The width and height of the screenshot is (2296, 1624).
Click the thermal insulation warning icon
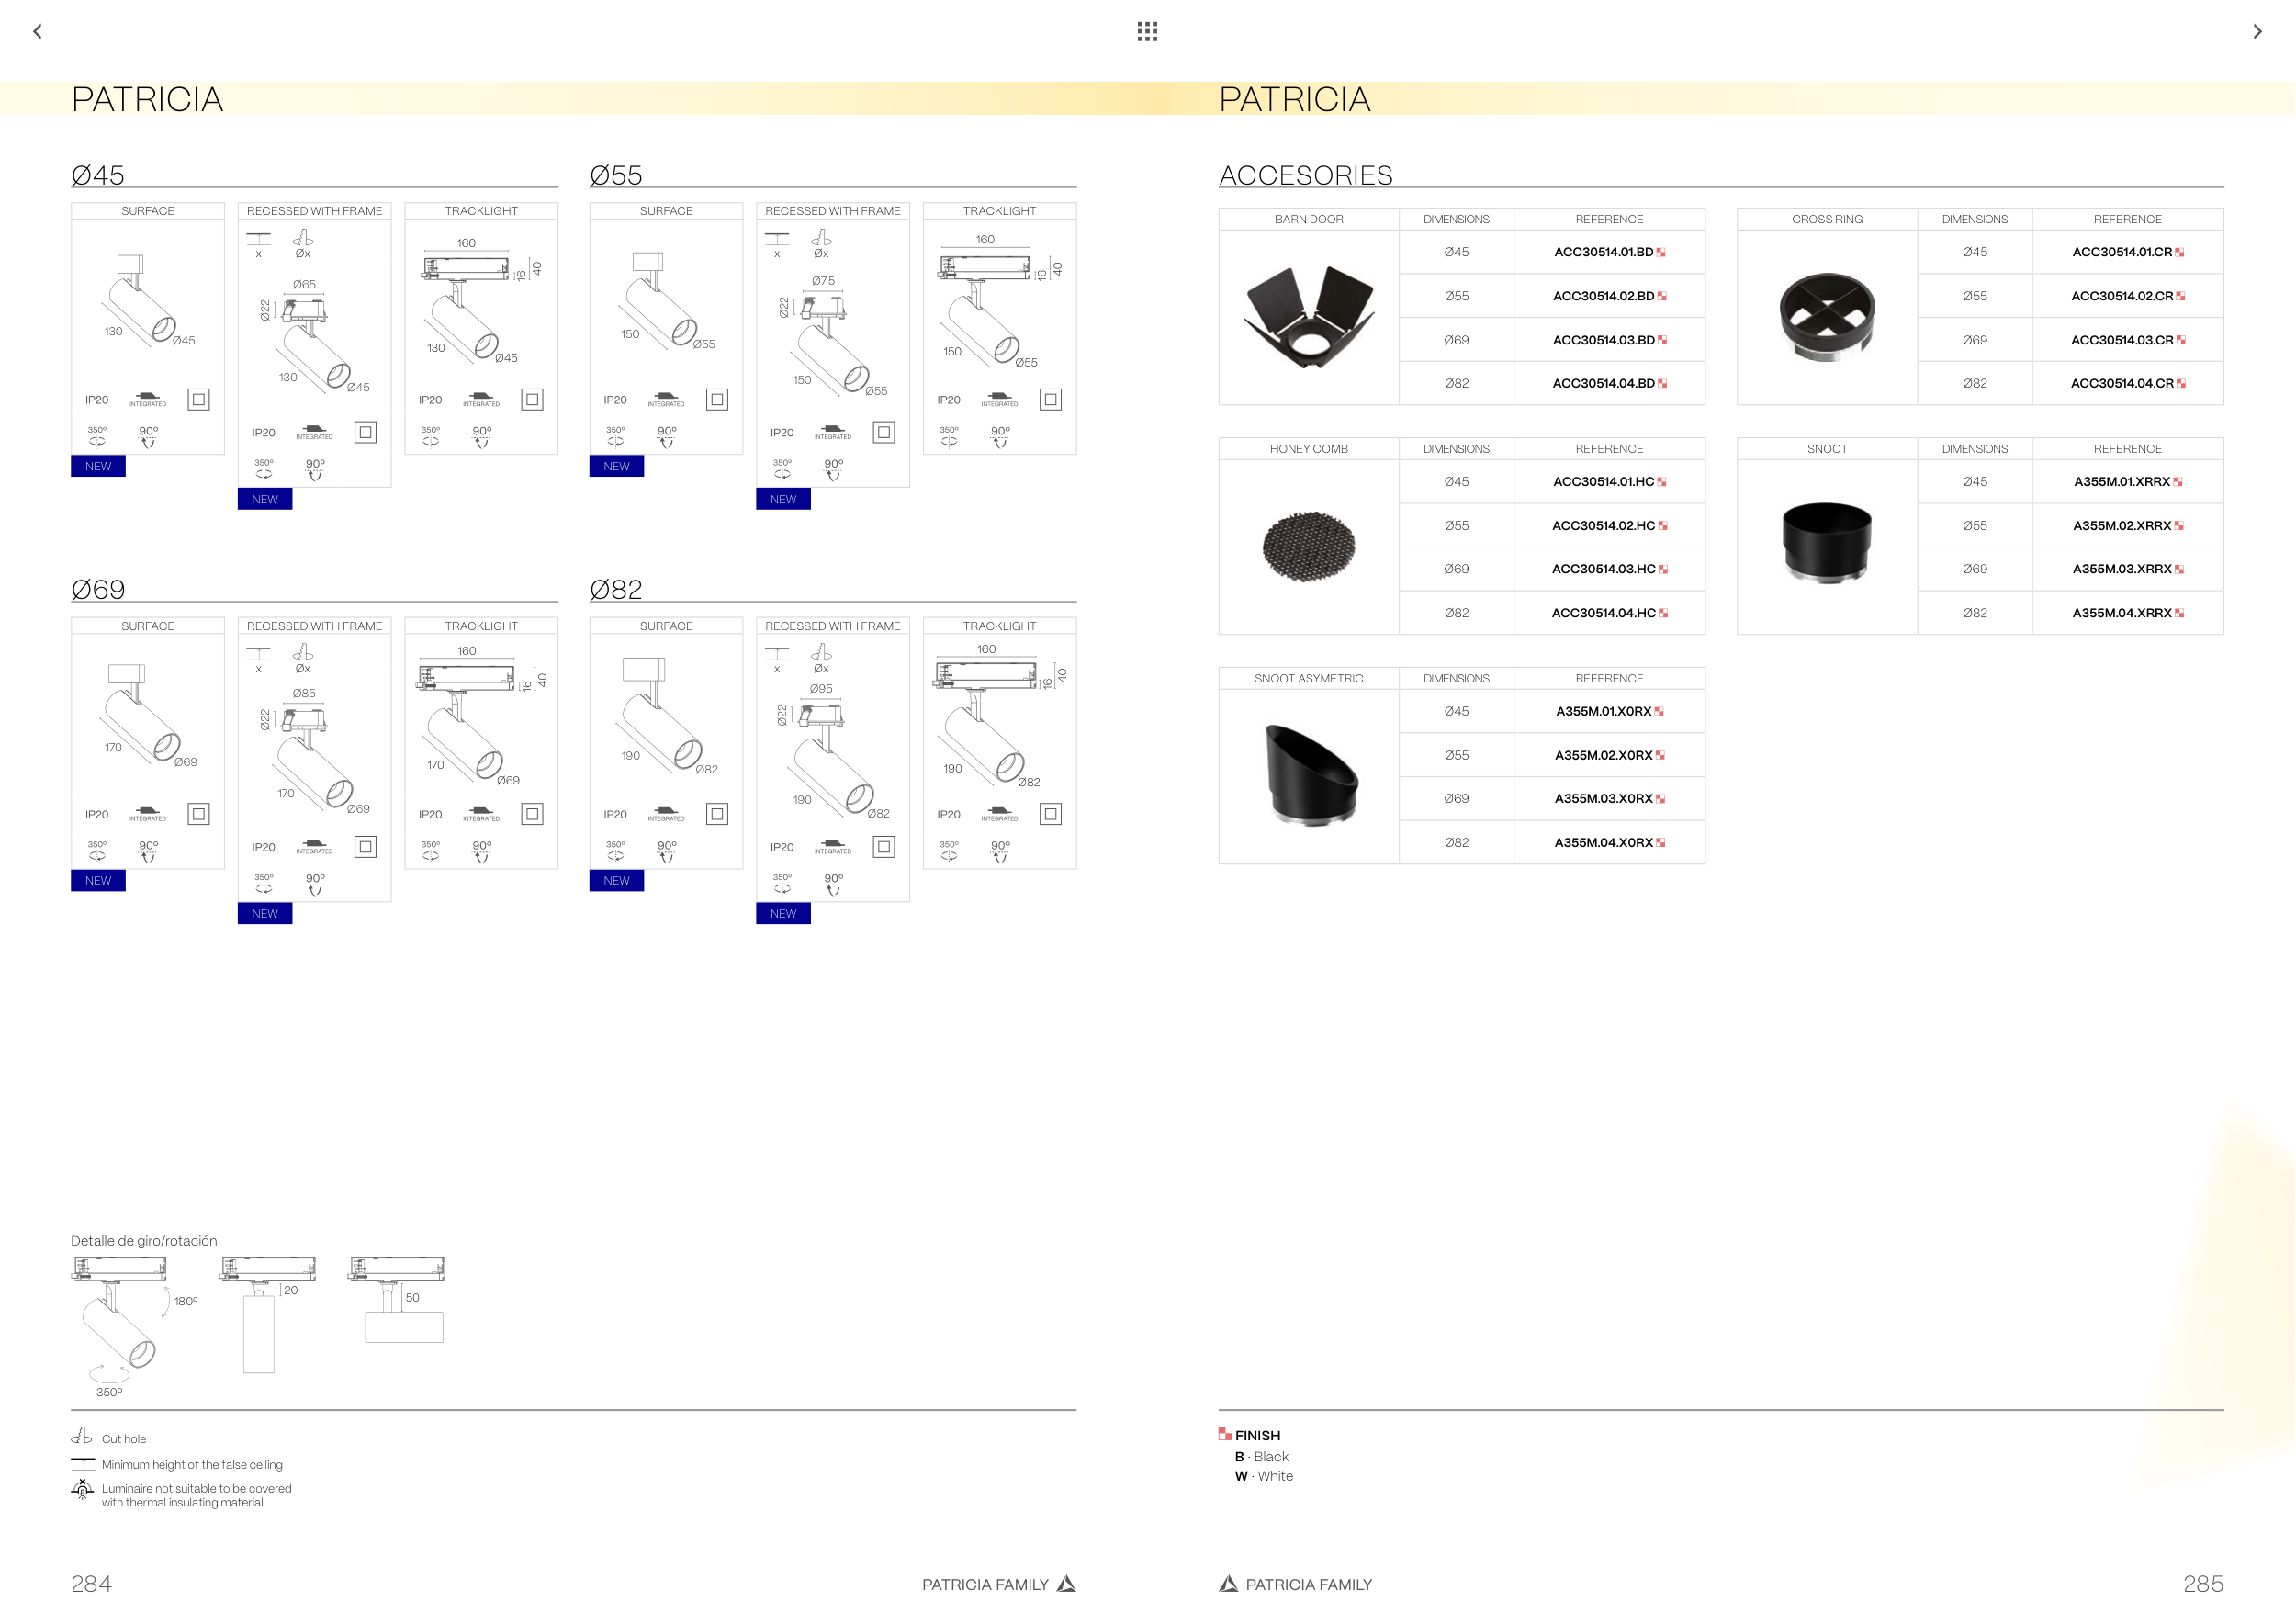[82, 1491]
